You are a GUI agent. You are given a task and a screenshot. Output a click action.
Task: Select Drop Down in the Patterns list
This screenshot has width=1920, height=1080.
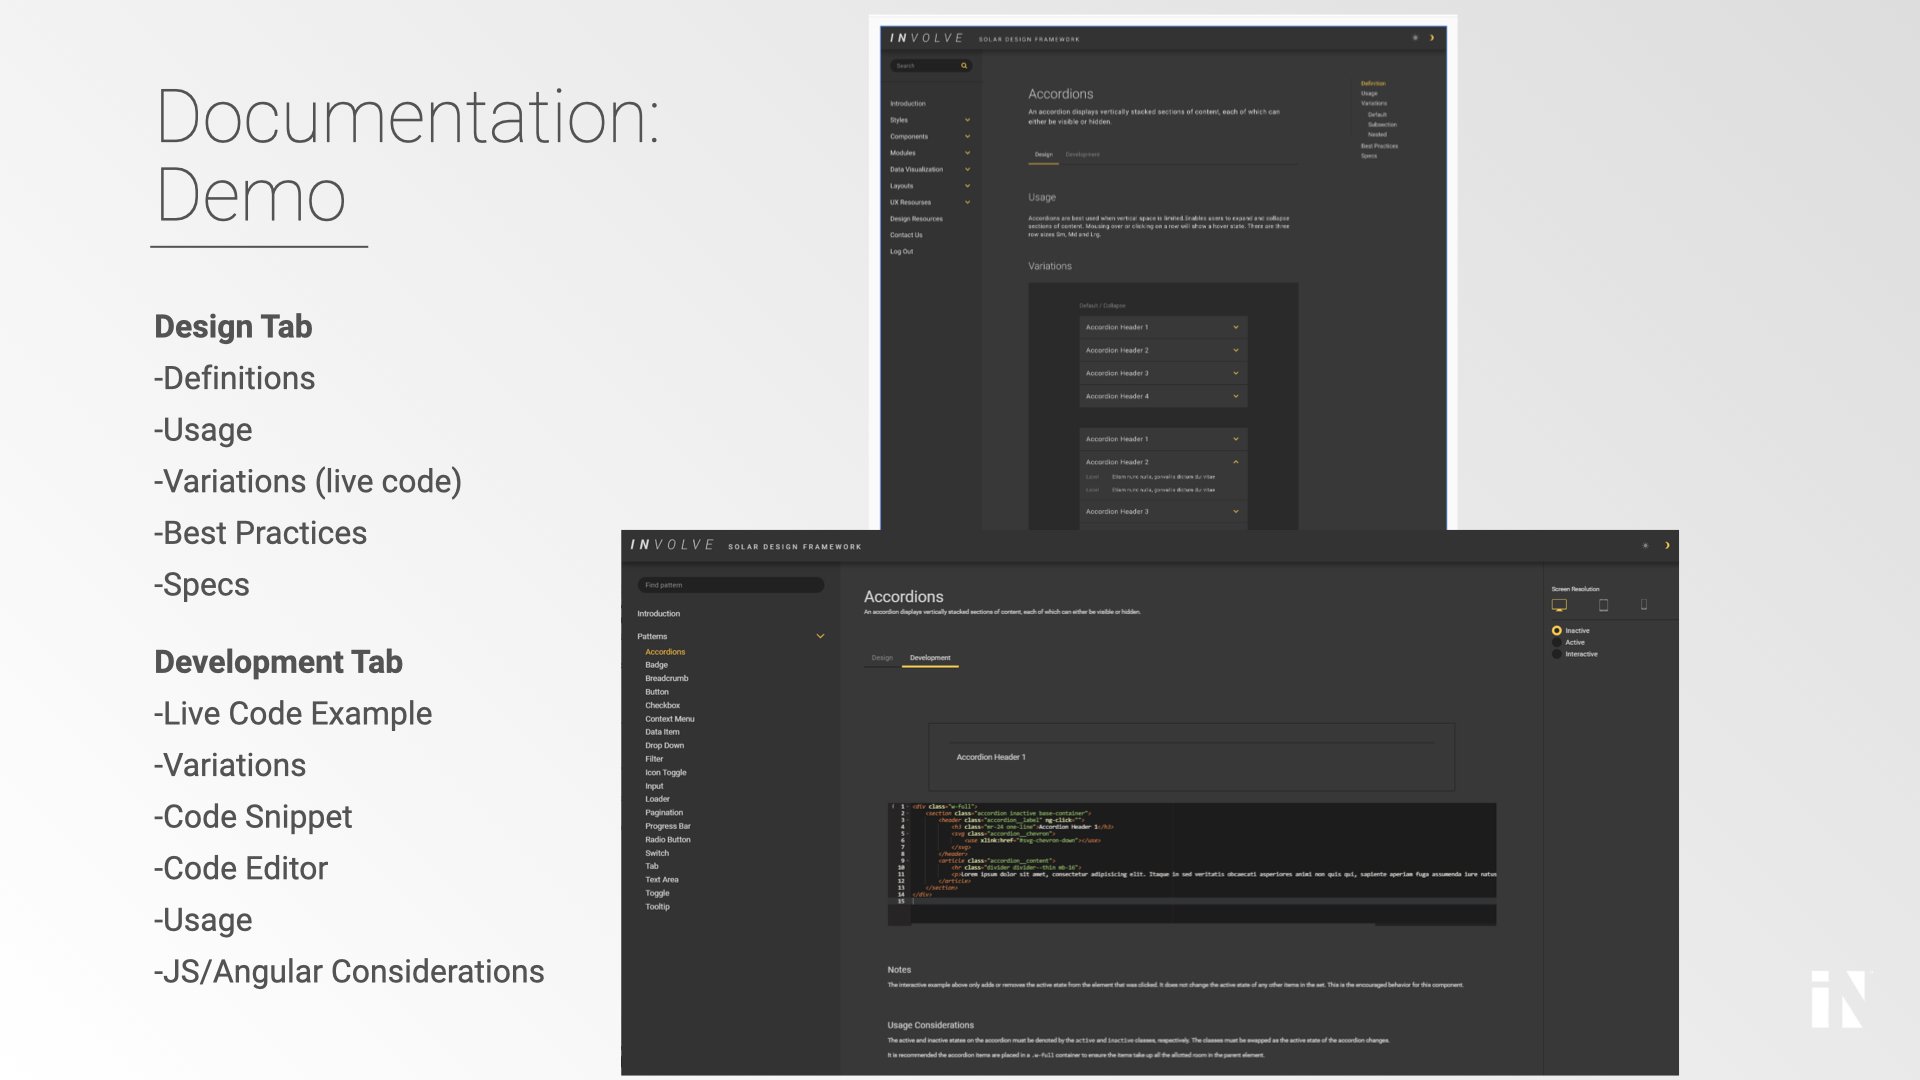pyautogui.click(x=664, y=746)
